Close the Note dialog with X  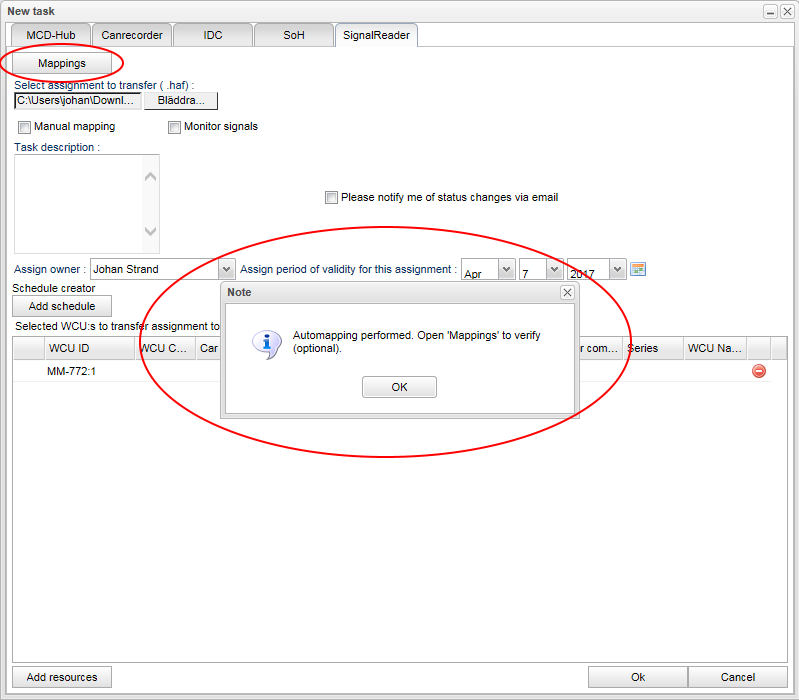coord(567,292)
